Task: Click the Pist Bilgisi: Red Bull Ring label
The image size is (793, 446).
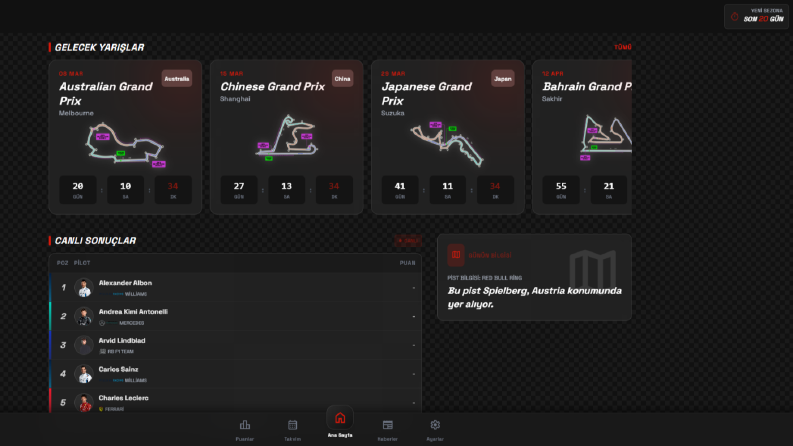Action: point(484,278)
